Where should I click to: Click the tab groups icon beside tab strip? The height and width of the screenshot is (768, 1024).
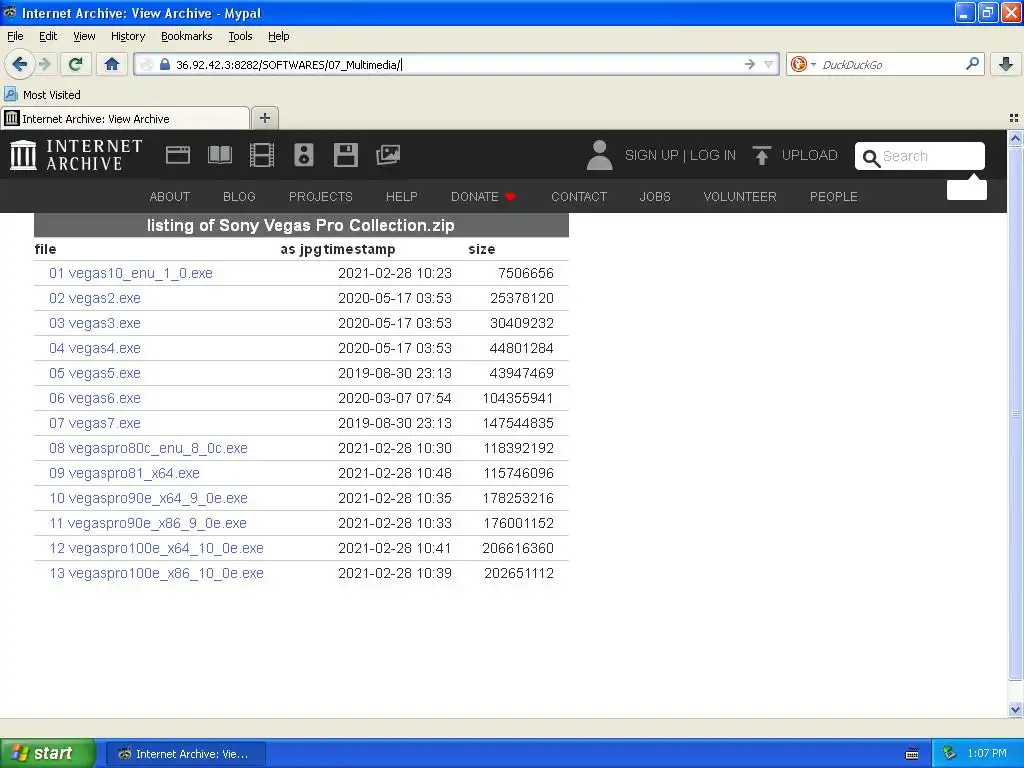pos(1014,118)
